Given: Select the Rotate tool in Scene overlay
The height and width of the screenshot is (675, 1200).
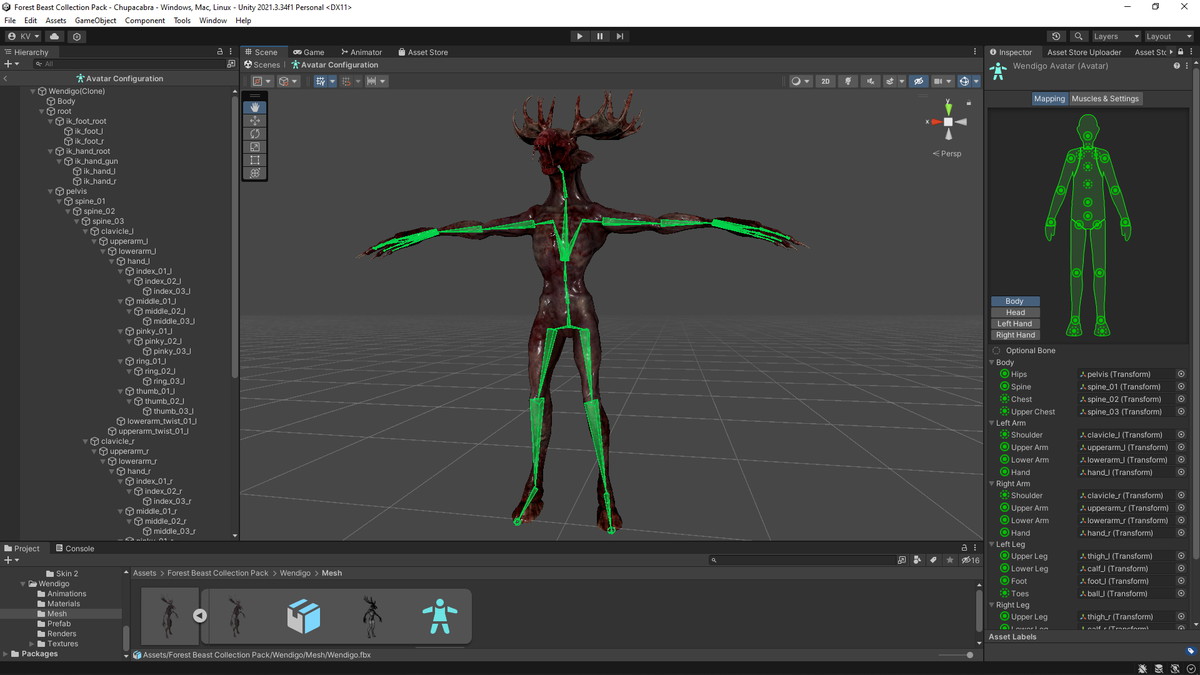Looking at the screenshot, I should coord(255,133).
